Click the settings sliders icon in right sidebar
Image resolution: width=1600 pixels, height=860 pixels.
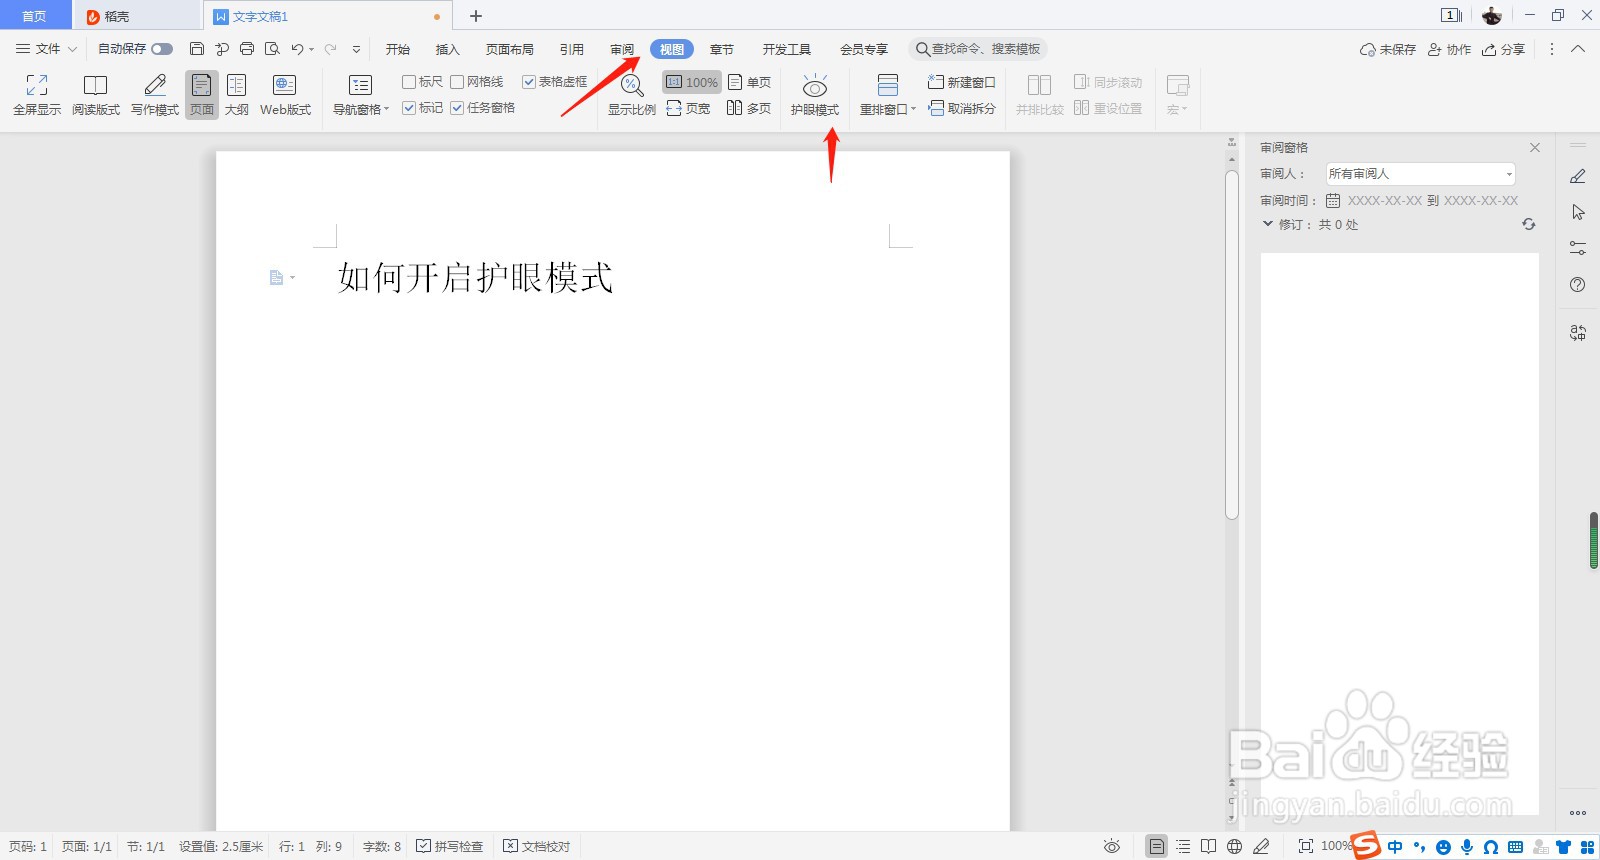pyautogui.click(x=1578, y=248)
